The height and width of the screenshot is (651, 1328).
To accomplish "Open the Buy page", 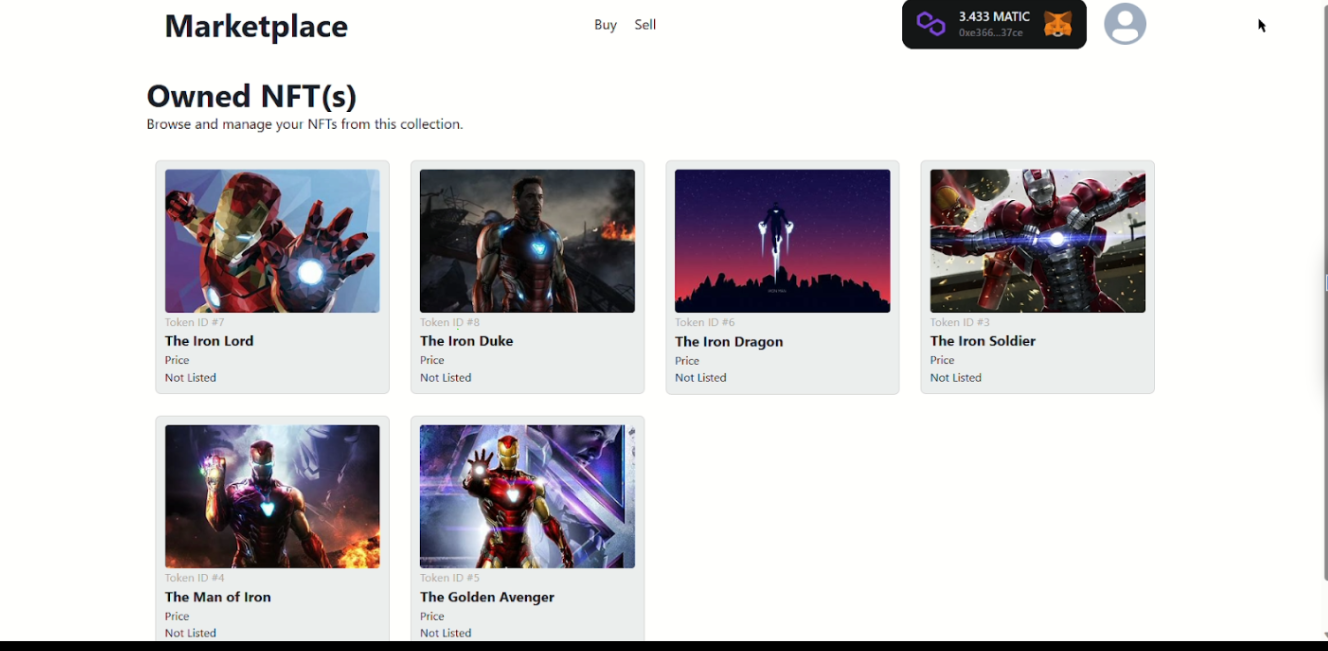I will (605, 25).
